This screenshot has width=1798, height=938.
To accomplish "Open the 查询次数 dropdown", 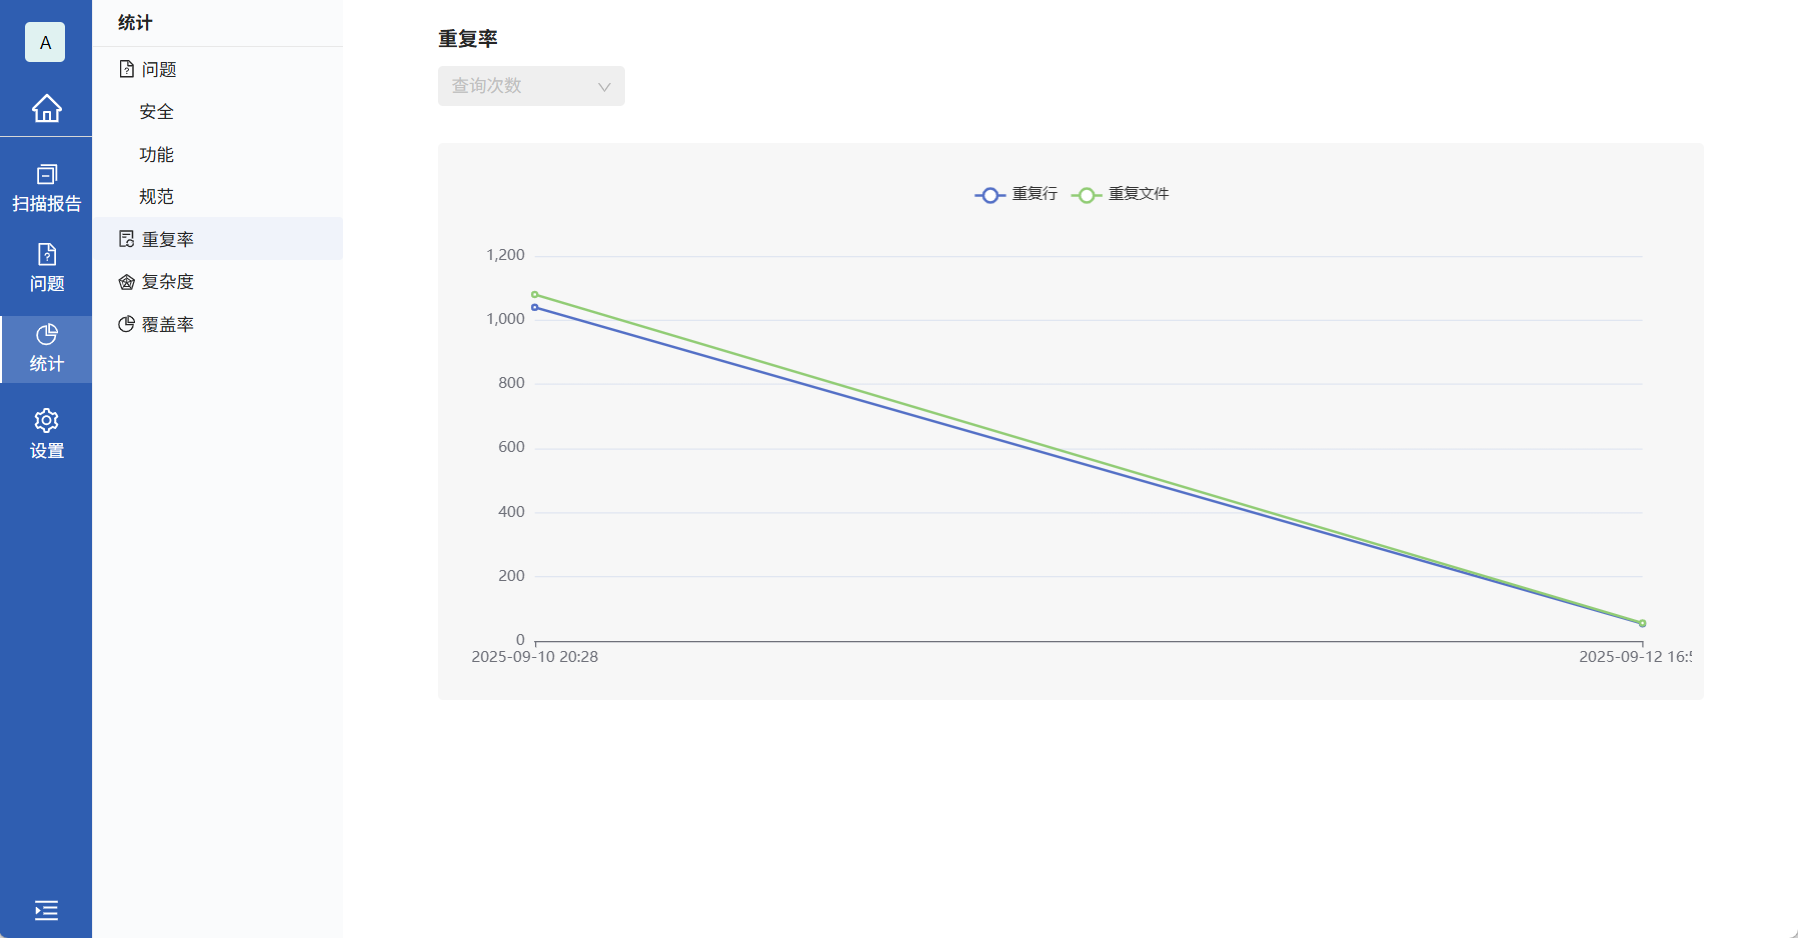I will [x=530, y=86].
